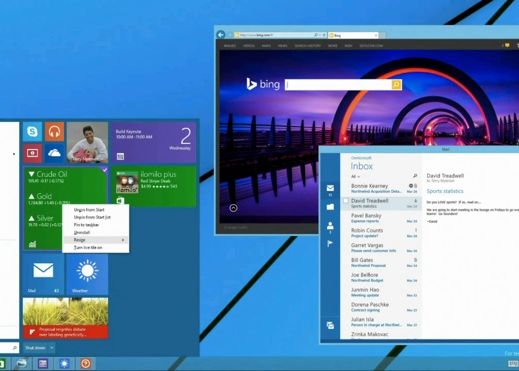The height and width of the screenshot is (371, 519).
Task: Open the News tile with grass photo
Action: tap(65, 318)
